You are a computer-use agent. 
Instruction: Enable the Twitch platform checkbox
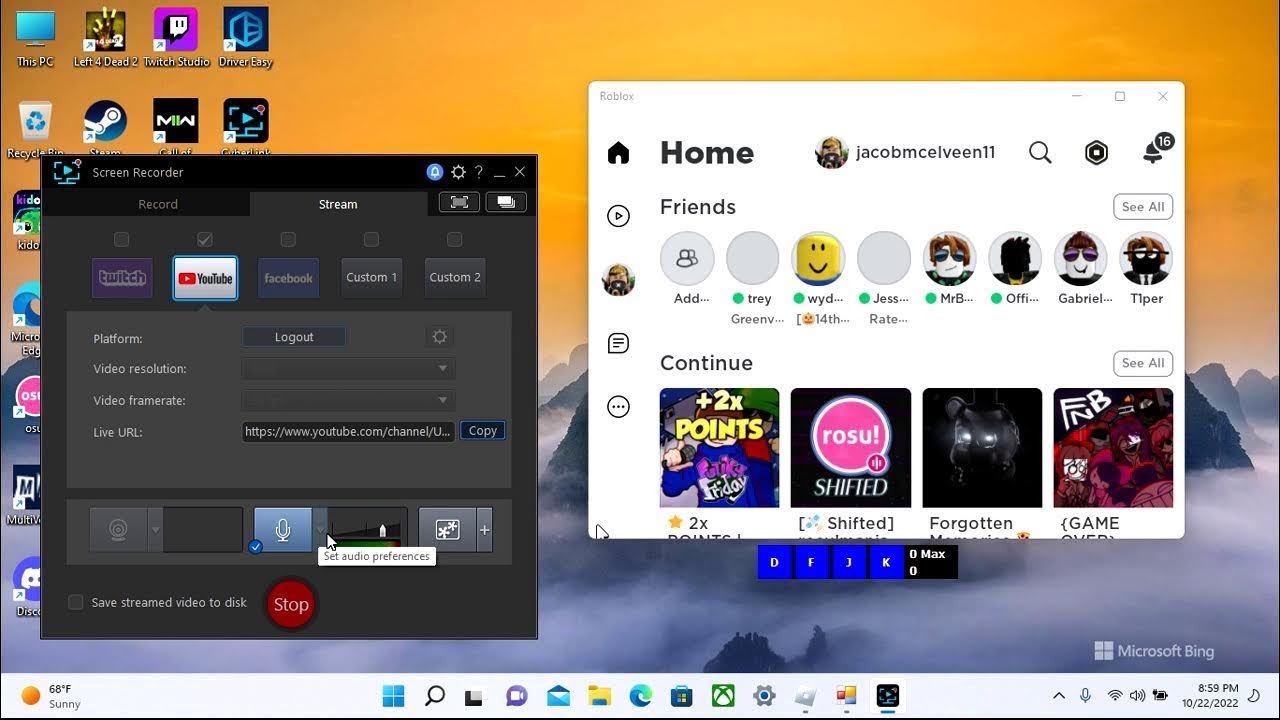122,239
